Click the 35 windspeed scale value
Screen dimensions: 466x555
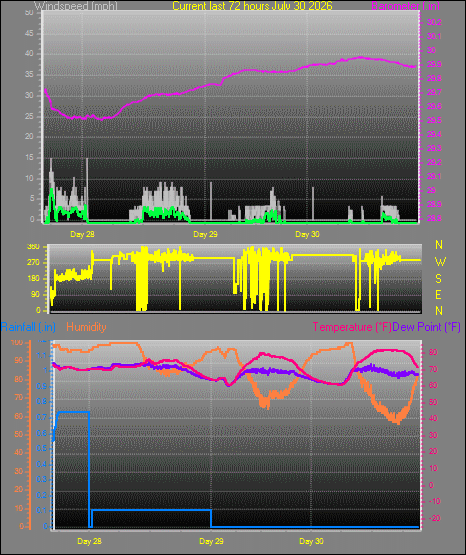click(29, 75)
